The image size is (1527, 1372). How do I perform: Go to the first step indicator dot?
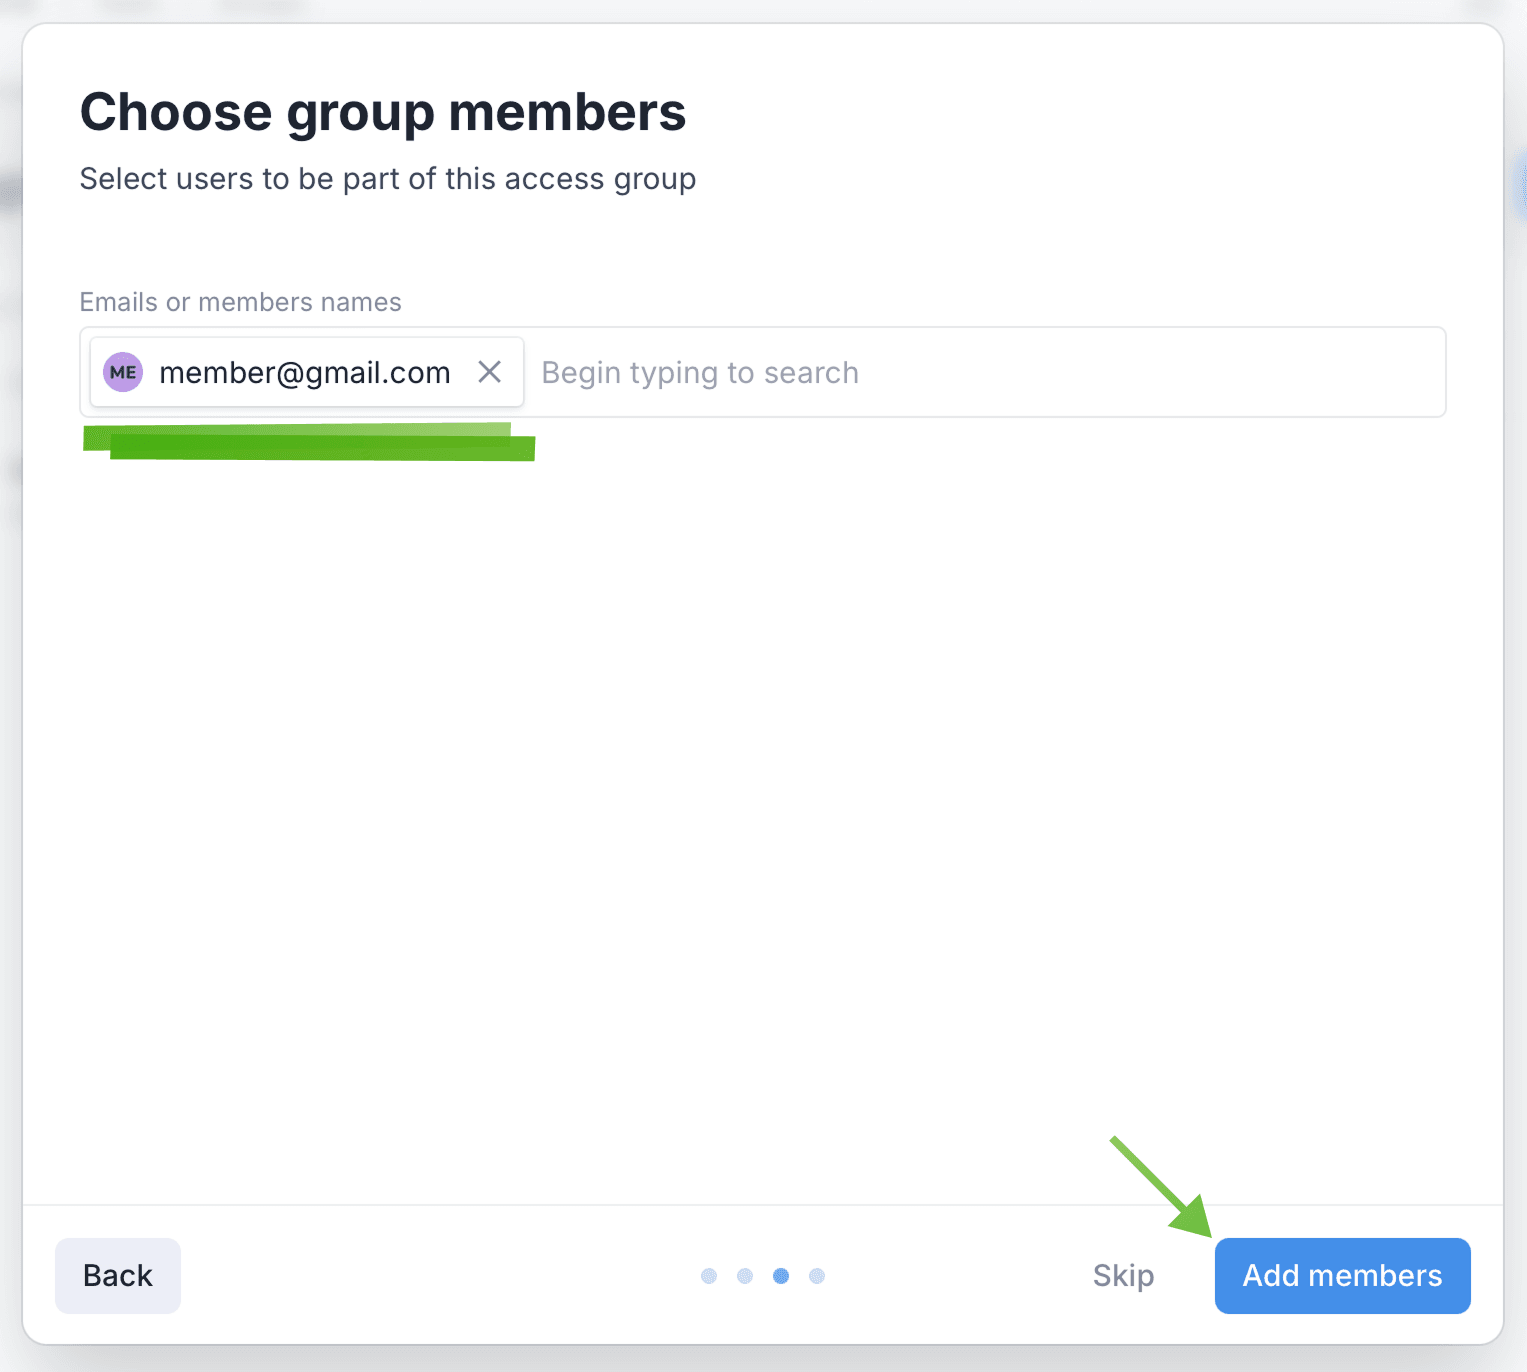coord(709,1276)
